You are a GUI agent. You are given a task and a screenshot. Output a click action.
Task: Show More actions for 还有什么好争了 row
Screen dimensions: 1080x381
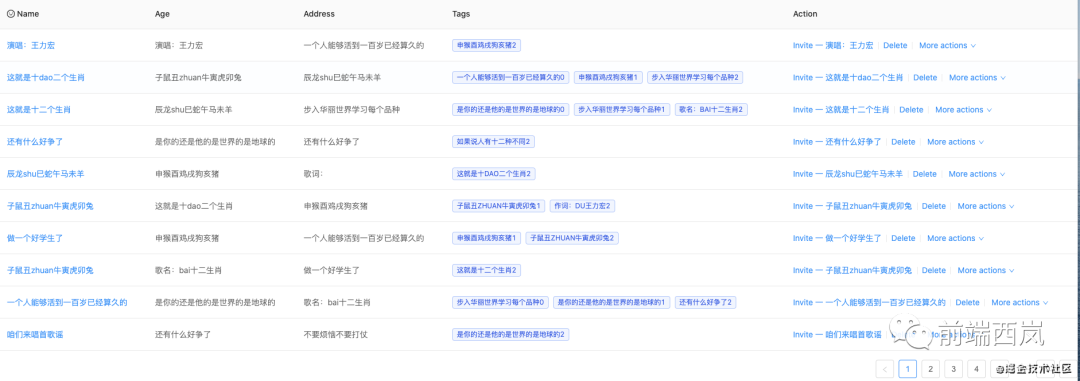pyautogui.click(x=955, y=142)
